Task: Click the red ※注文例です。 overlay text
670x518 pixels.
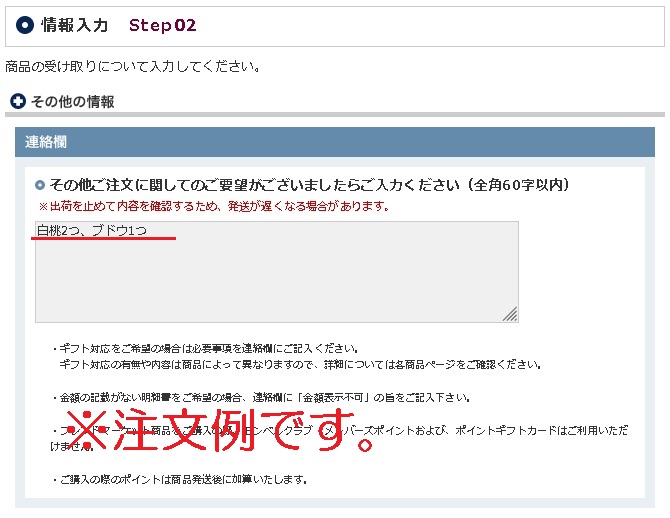Action: point(225,429)
